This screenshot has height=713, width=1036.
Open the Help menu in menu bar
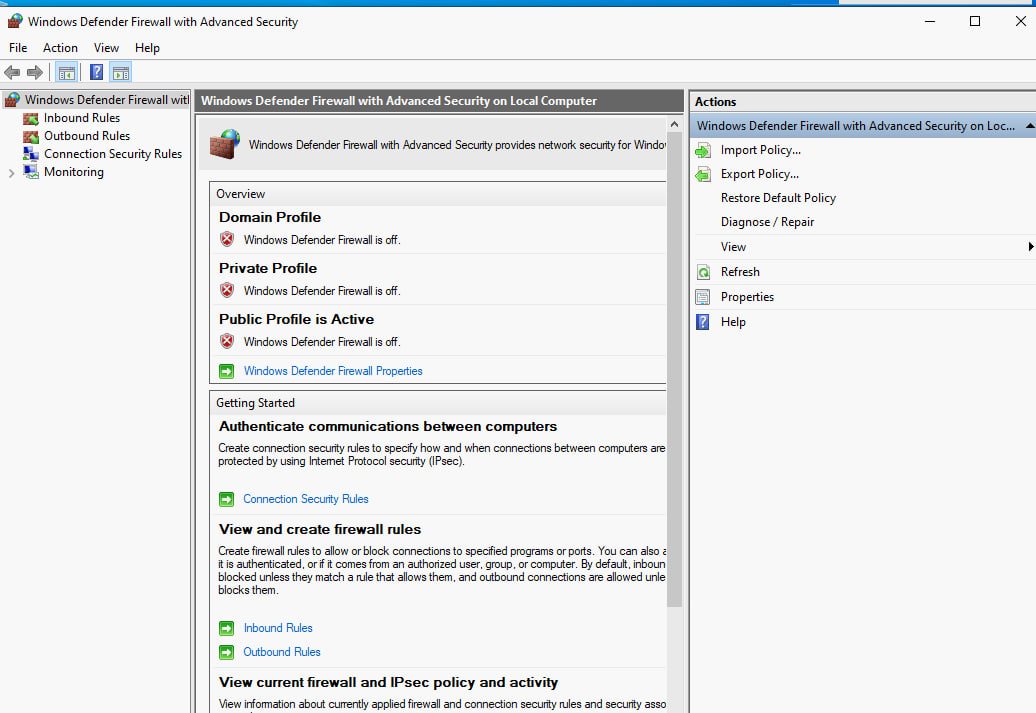(147, 48)
